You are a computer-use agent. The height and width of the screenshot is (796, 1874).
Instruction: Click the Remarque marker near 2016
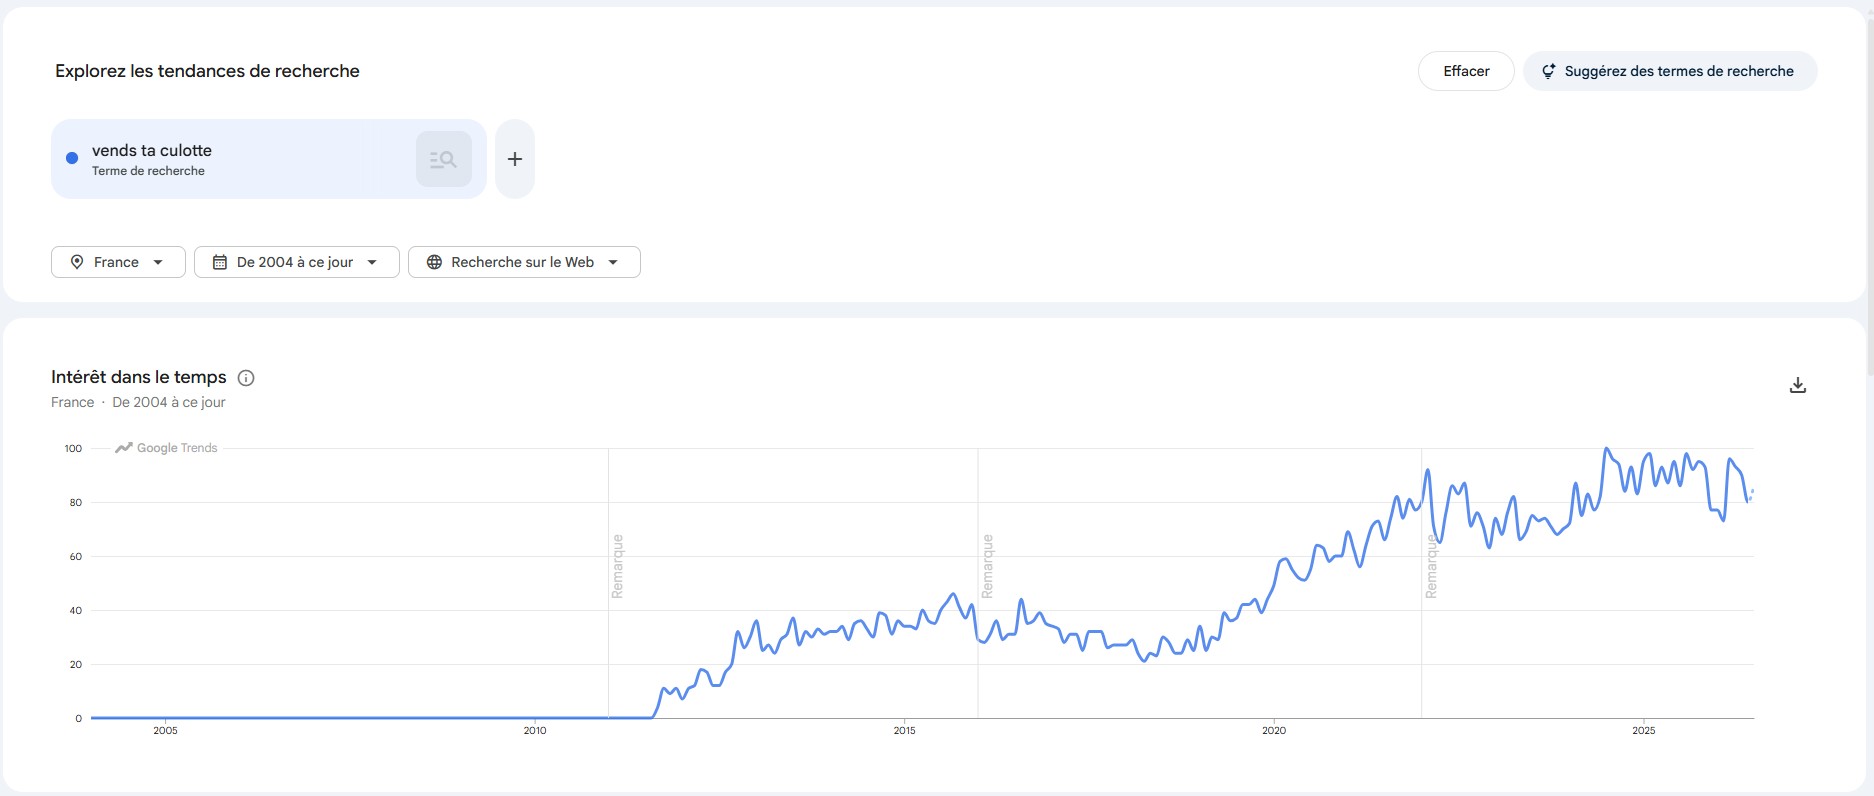[987, 566]
